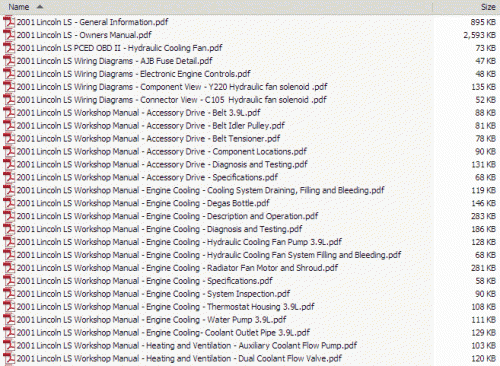
Task: Select PDF icon for Component View Y220 file
Action: tap(9, 87)
